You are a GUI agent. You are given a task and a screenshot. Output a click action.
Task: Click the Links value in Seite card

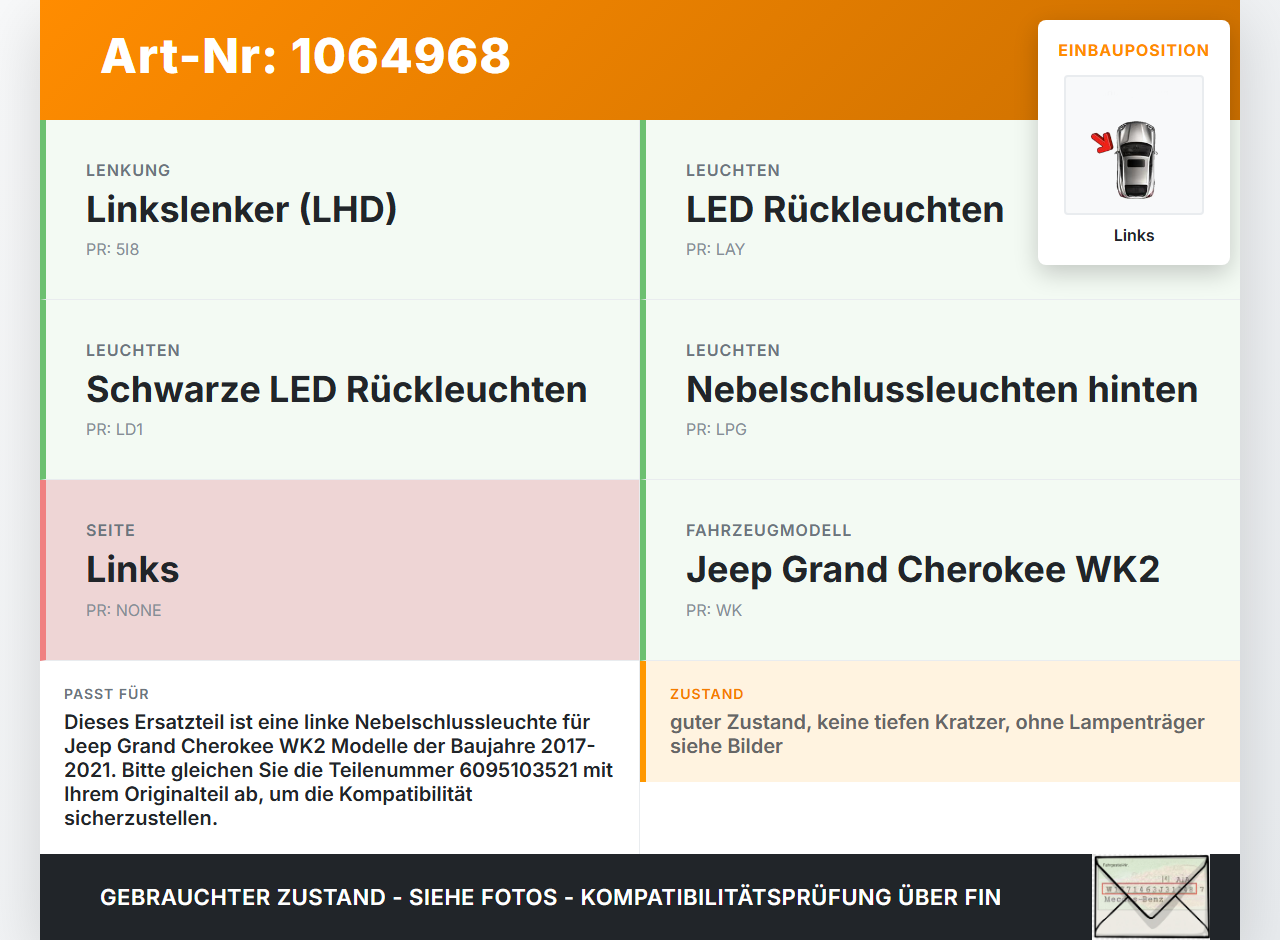[133, 570]
